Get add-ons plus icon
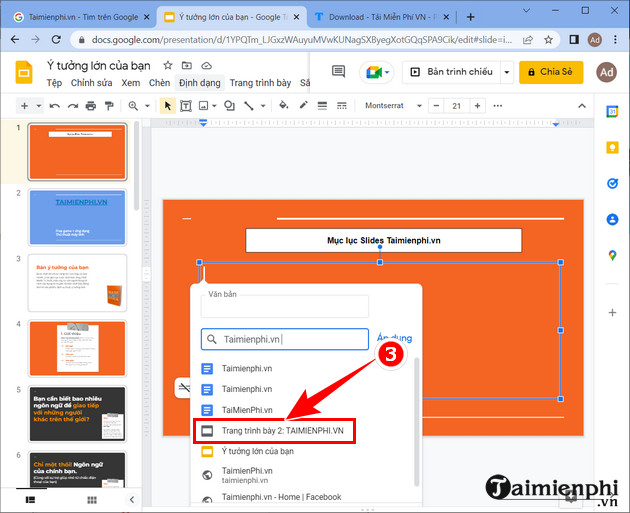The image size is (630, 513). pyautogui.click(x=612, y=313)
